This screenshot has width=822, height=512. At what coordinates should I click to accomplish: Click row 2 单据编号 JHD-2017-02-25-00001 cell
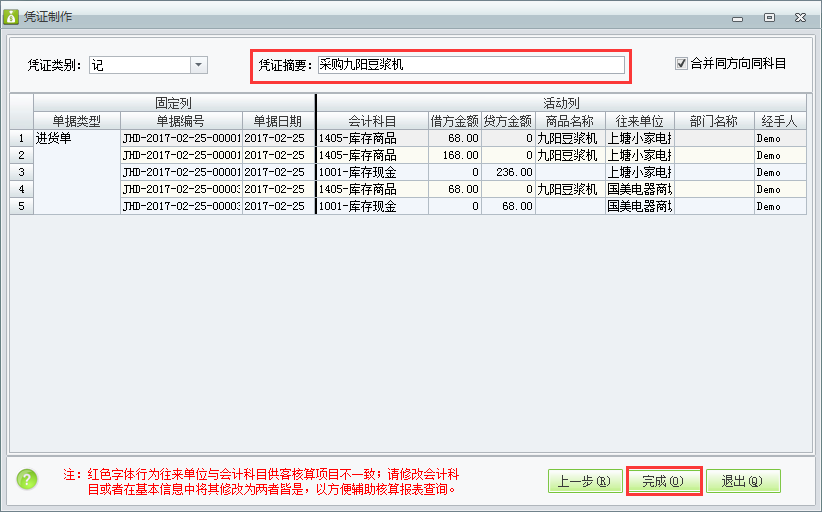tap(181, 155)
